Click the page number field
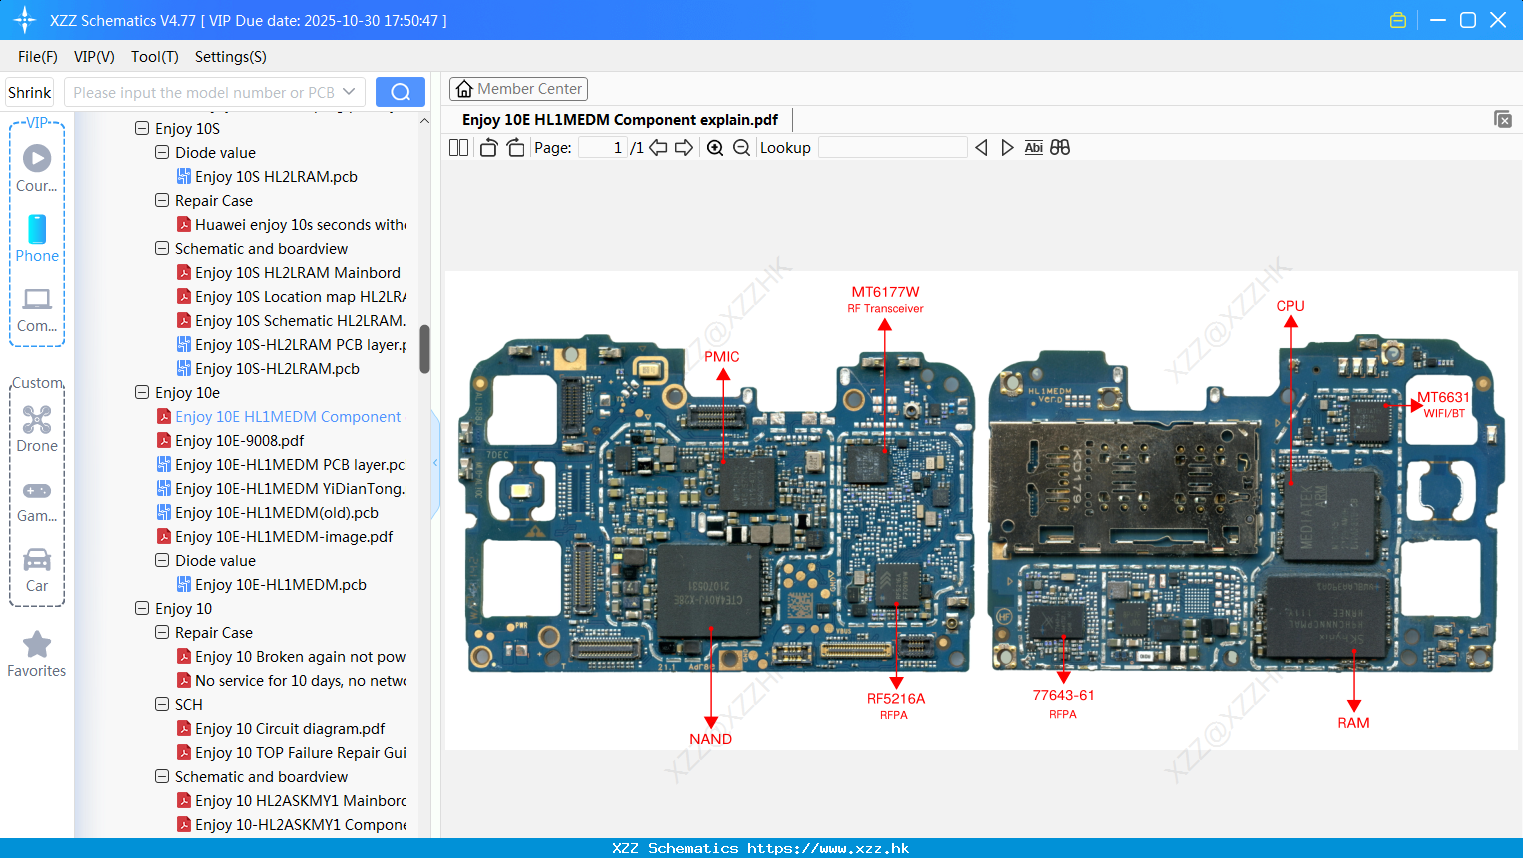The image size is (1523, 858). coord(603,147)
